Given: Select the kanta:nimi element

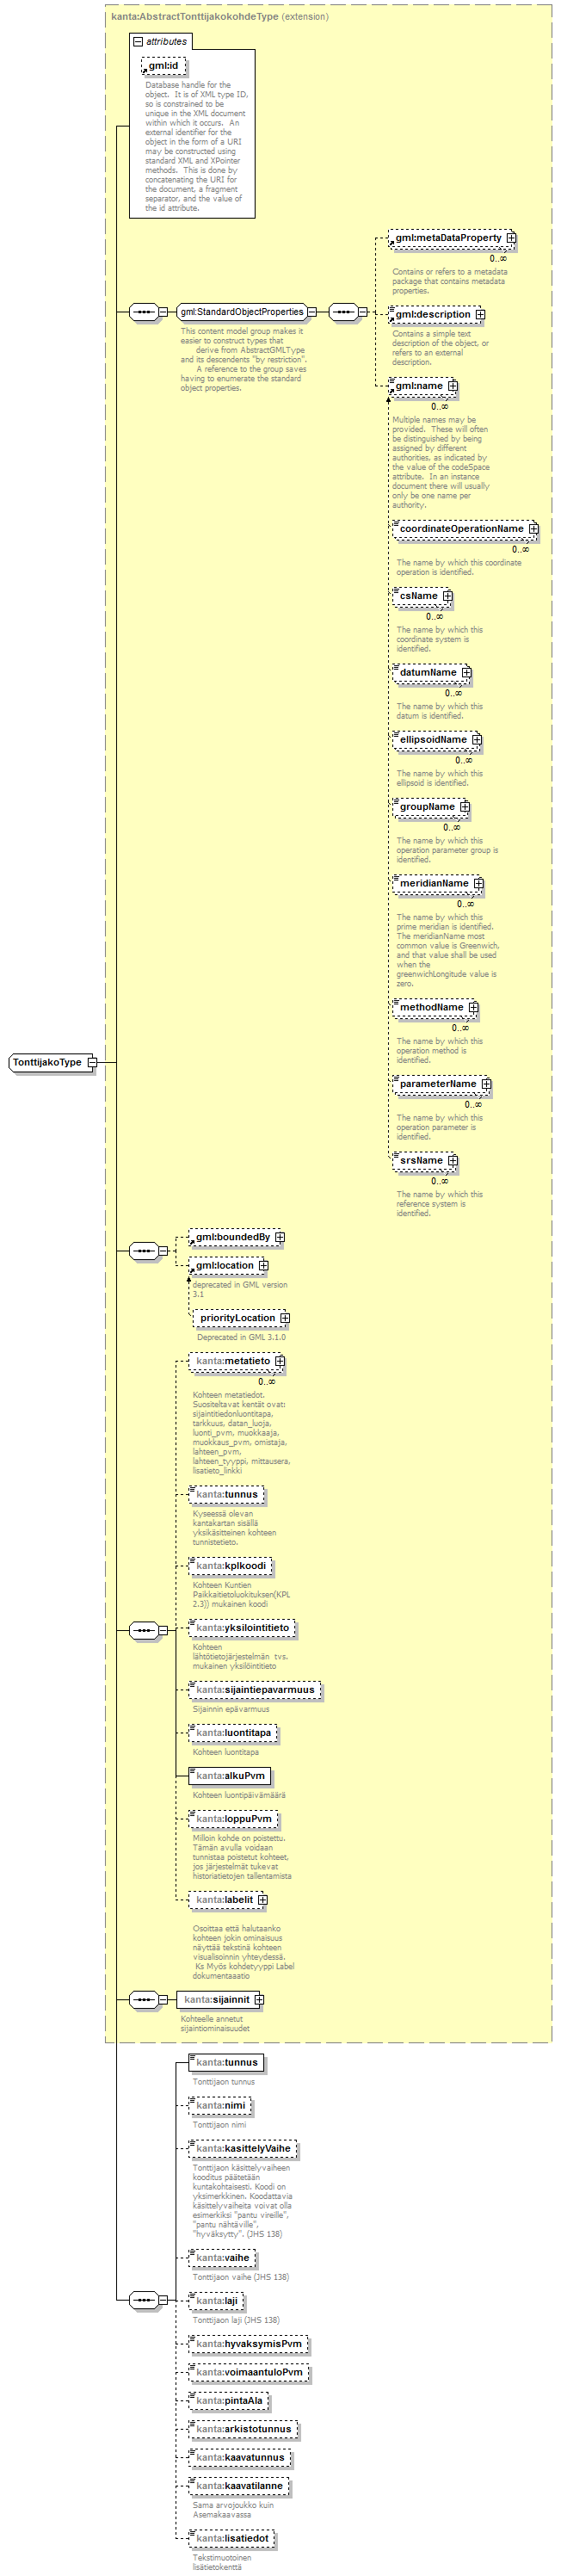Looking at the screenshot, I should coord(220,2105).
